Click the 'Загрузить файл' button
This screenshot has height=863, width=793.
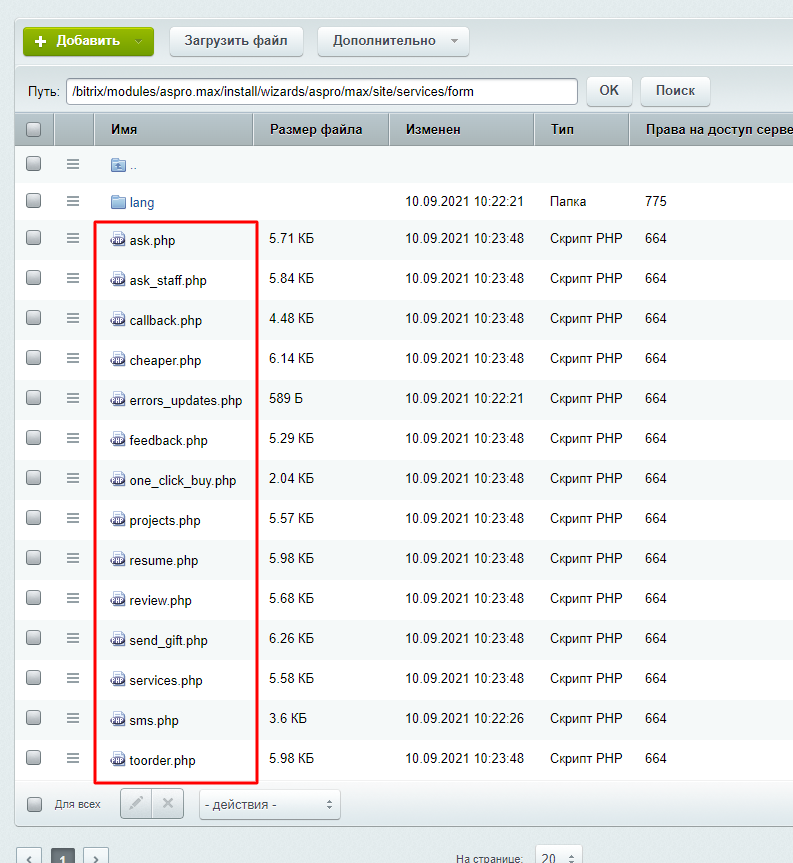[236, 41]
